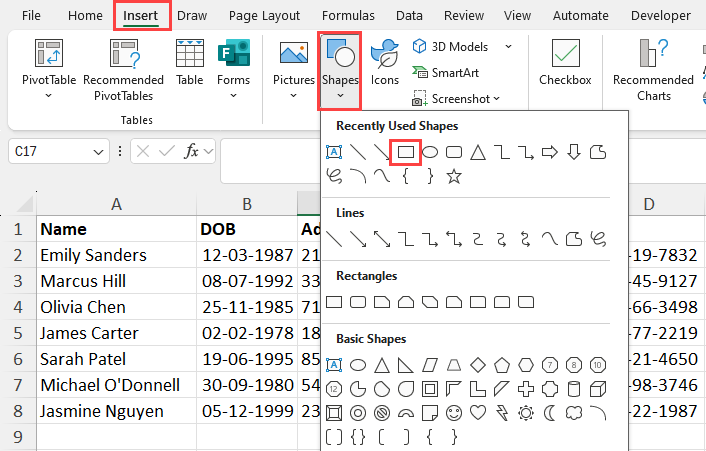Switch to the Page Layout tab
Image resolution: width=706 pixels, height=451 pixels.
(264, 16)
